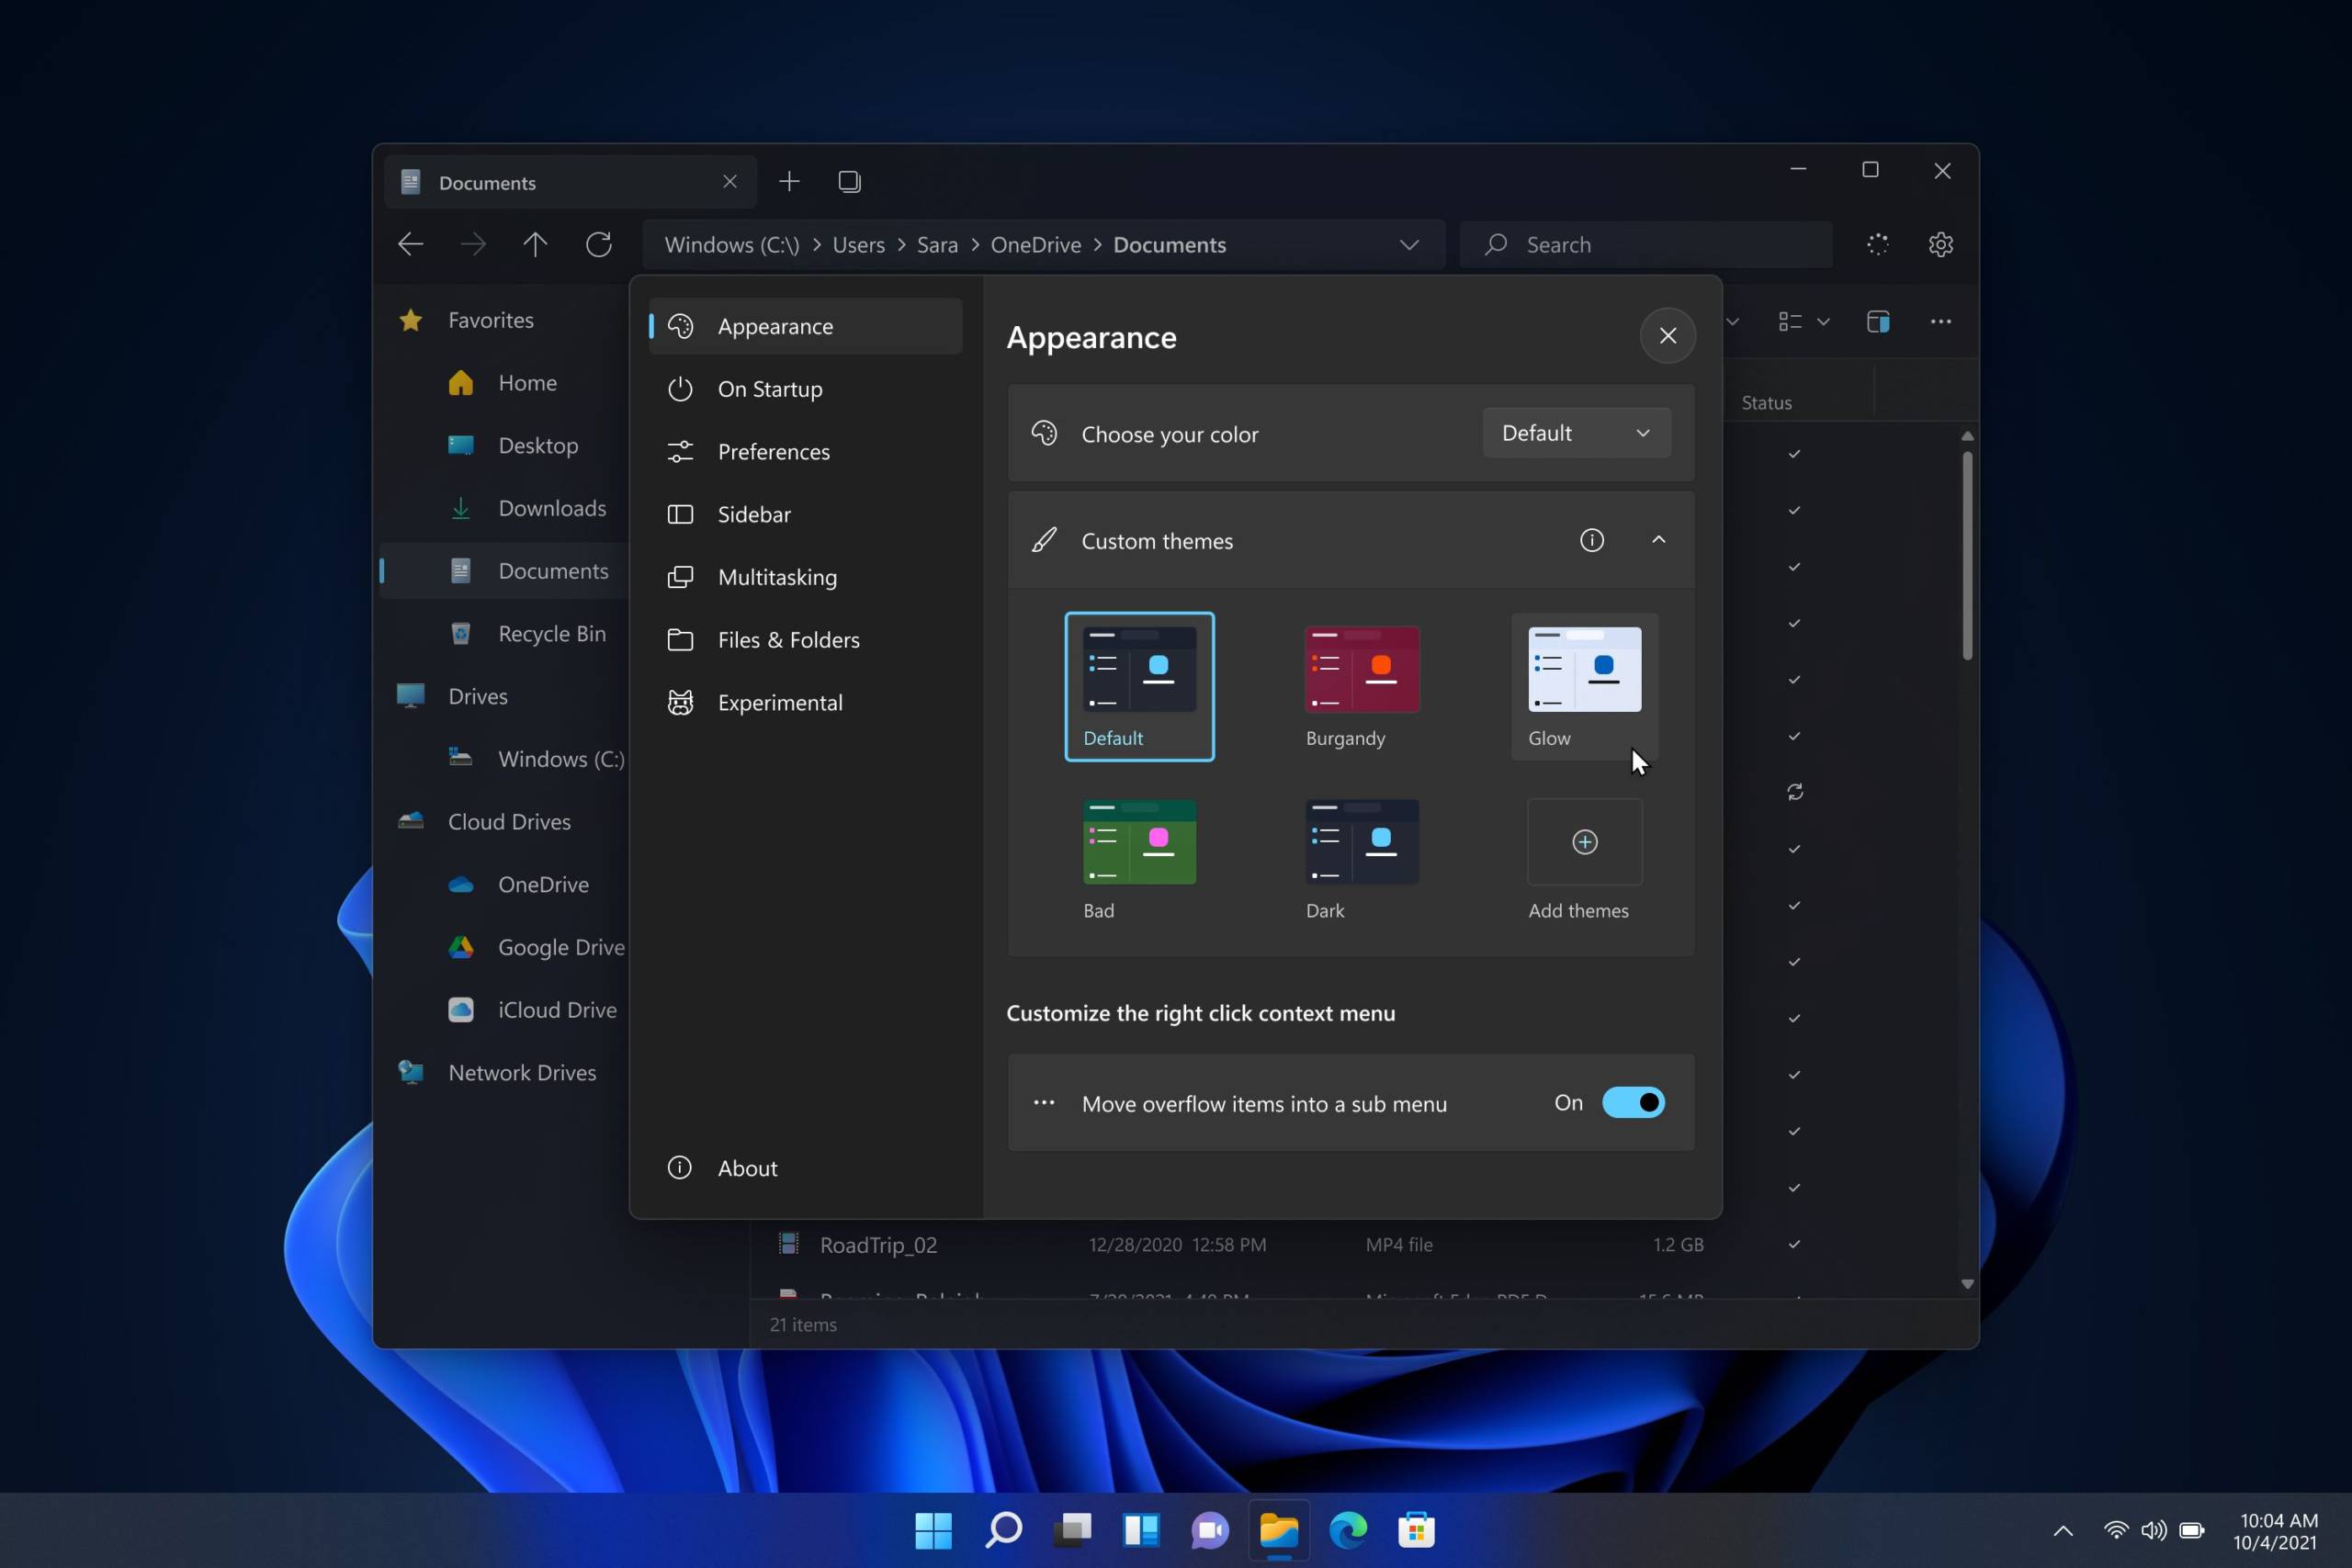The image size is (2352, 1568).
Task: Switch to the On Startup section
Action: [x=769, y=389]
